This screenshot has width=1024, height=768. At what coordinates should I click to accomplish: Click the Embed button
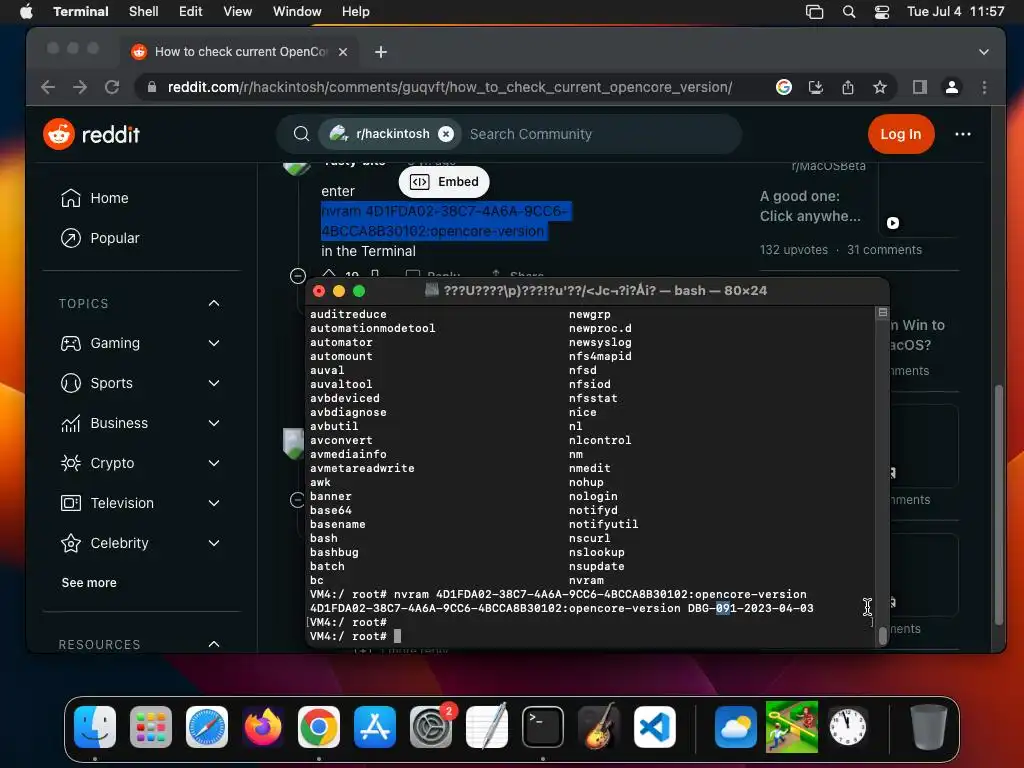click(x=444, y=182)
